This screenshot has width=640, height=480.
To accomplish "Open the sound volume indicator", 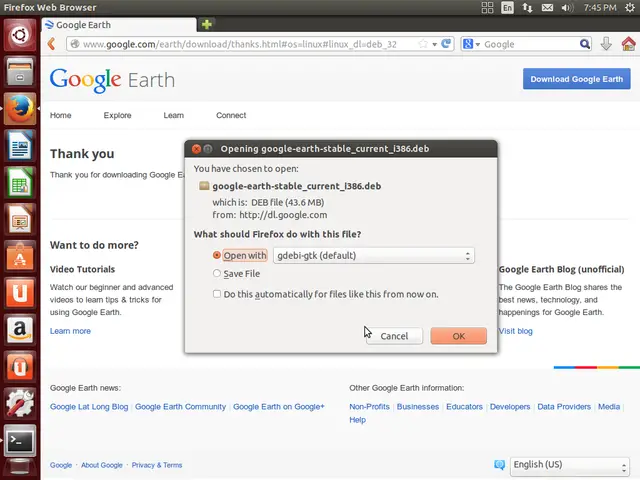I will [x=567, y=7].
